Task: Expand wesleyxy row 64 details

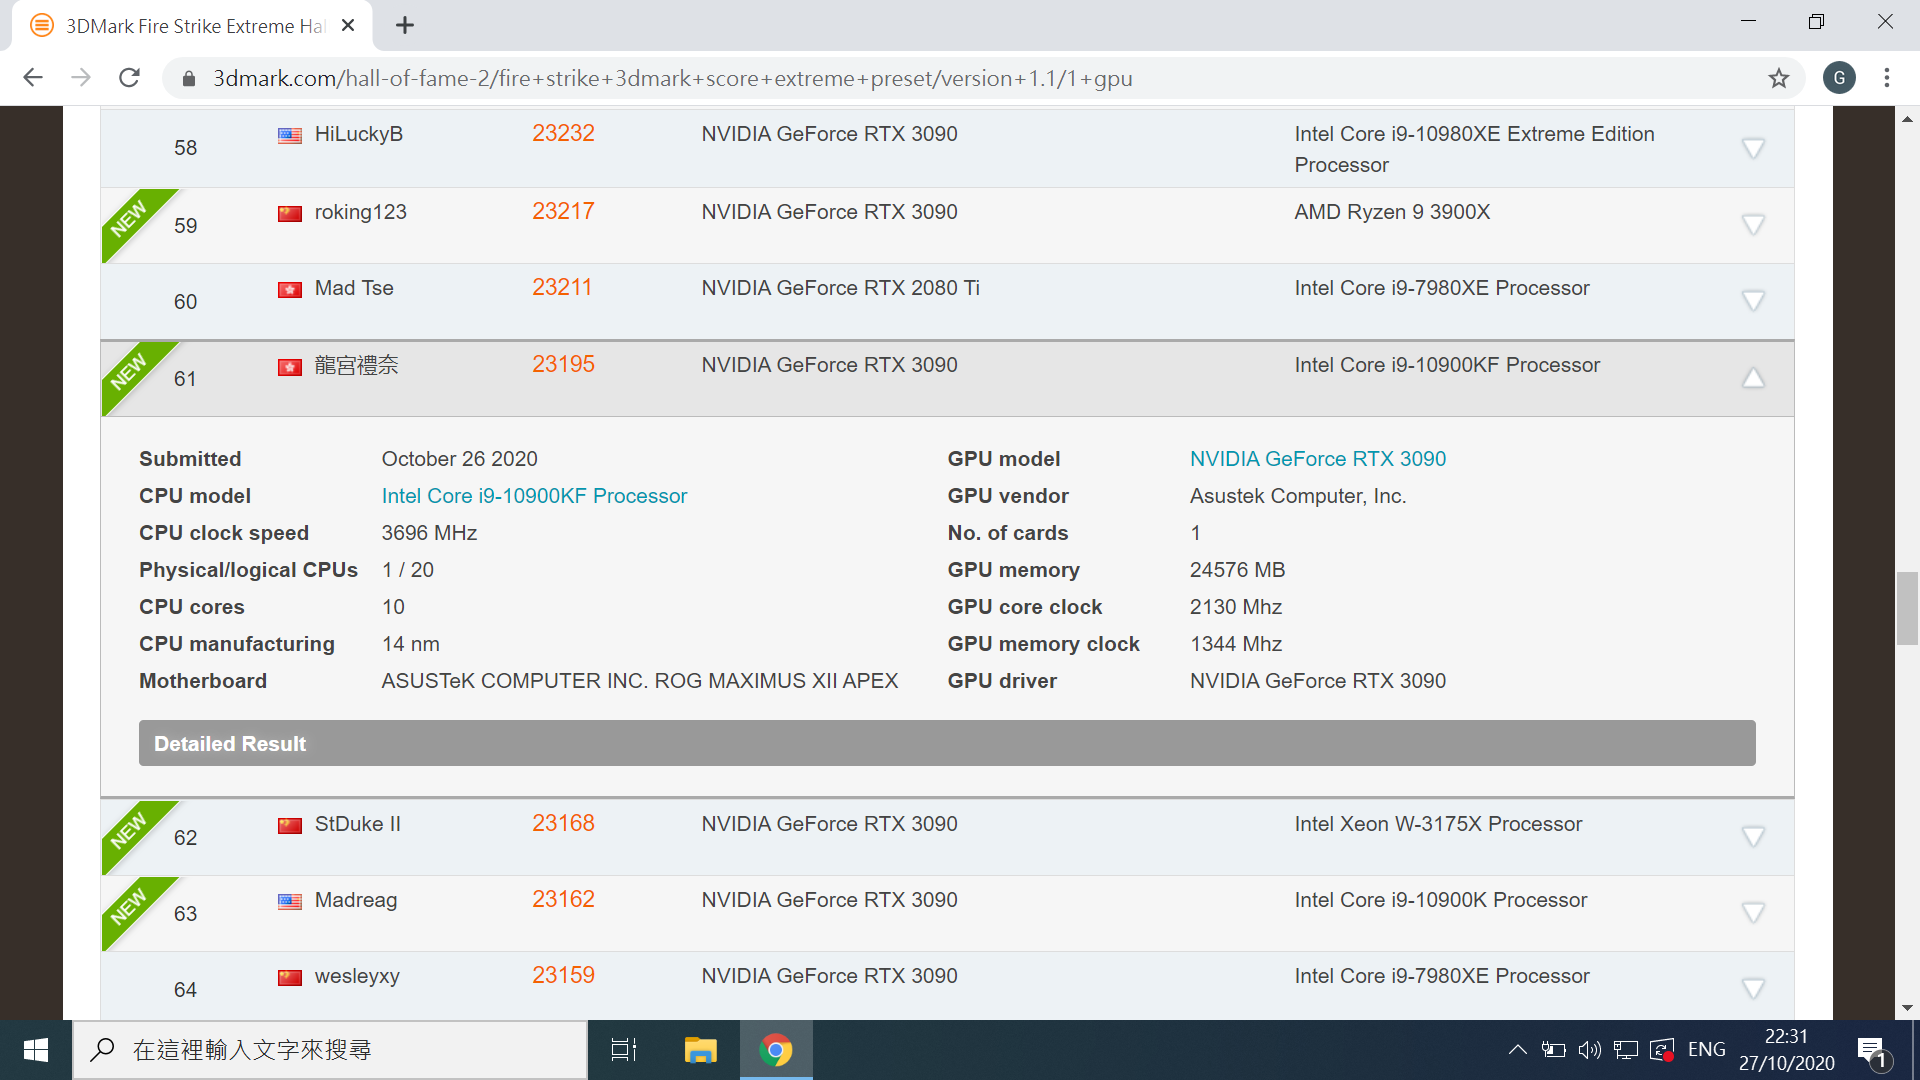Action: (x=1752, y=989)
